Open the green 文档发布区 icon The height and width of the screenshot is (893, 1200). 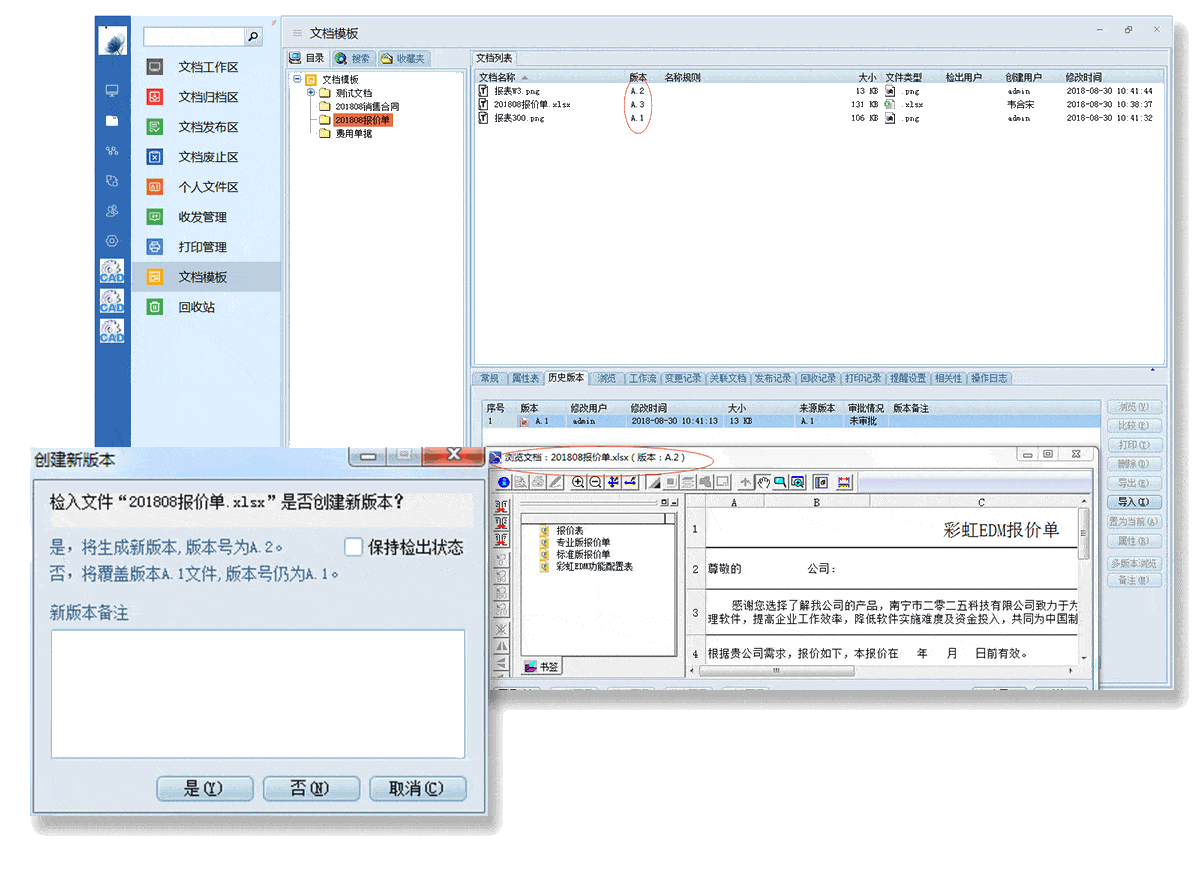pos(155,127)
